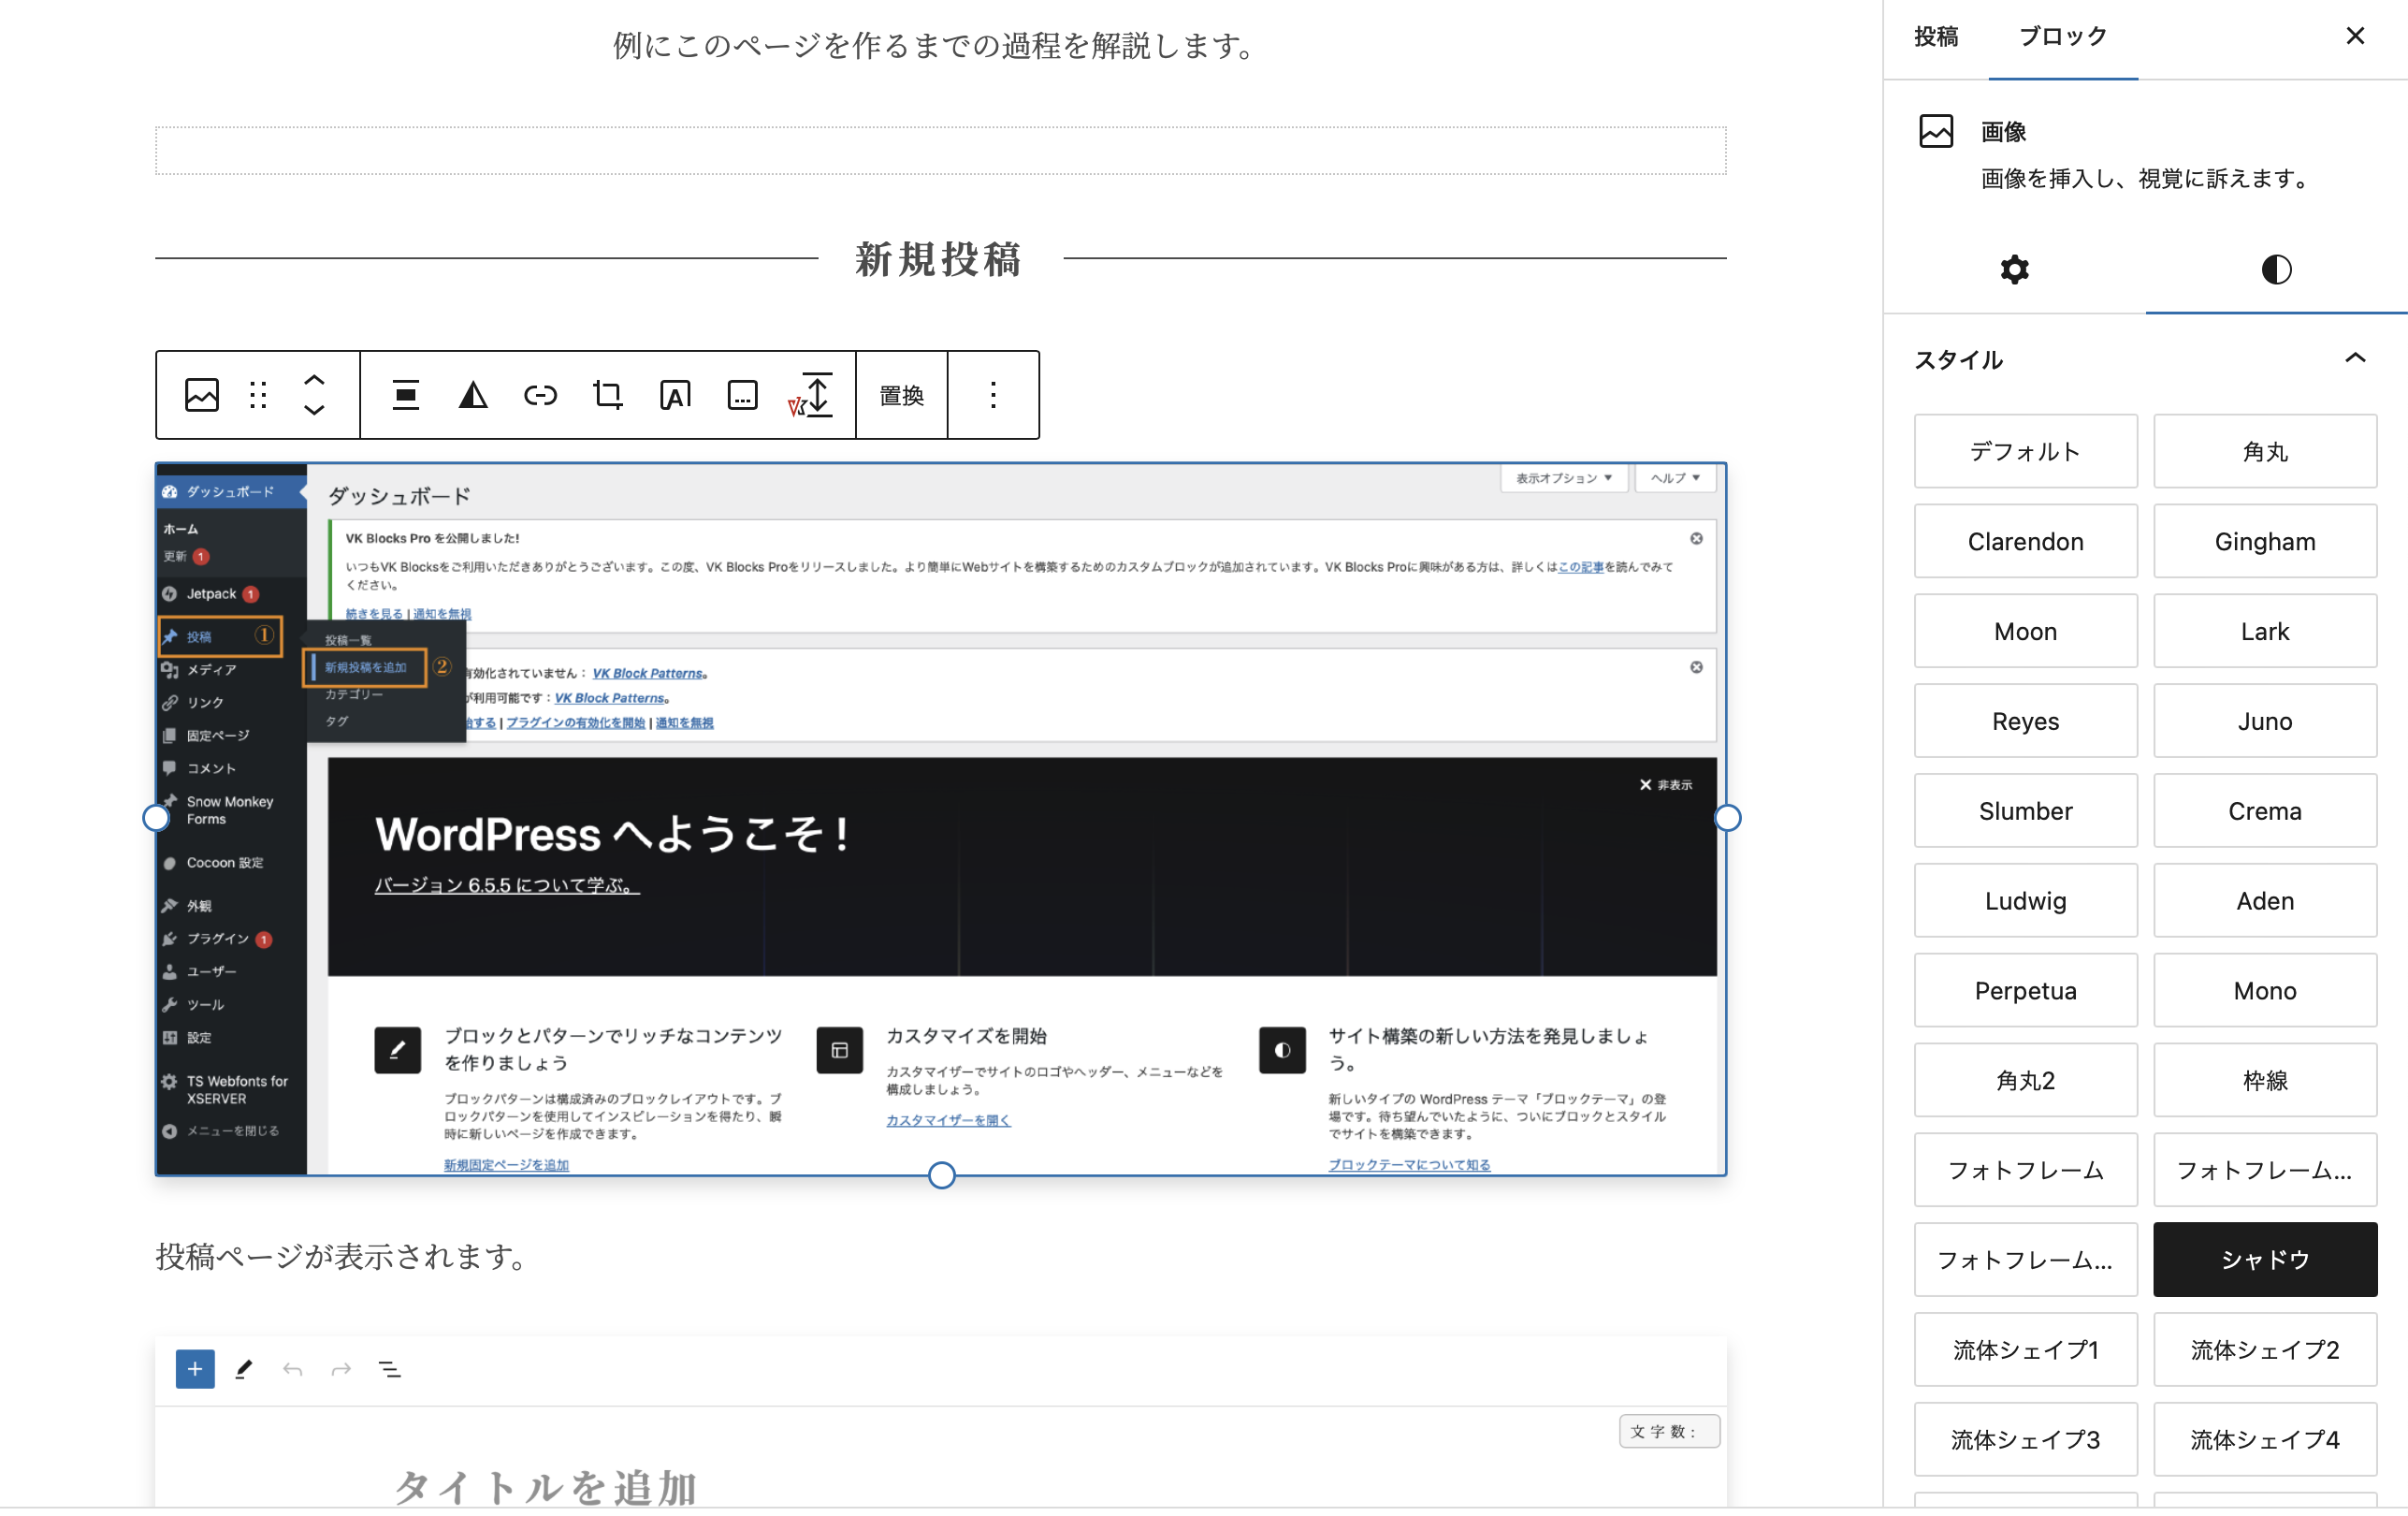Click the image block type icon in toolbar
This screenshot has height=1516, width=2408.
point(201,395)
